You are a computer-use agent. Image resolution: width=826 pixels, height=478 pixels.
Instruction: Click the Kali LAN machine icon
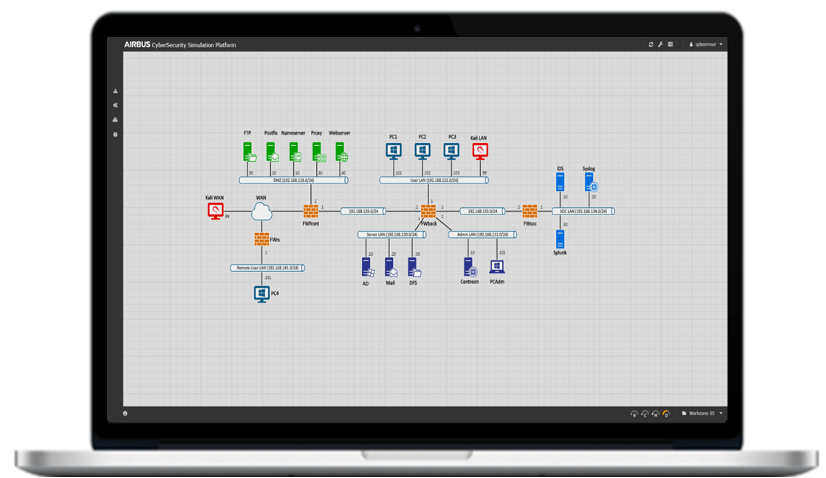[x=480, y=151]
